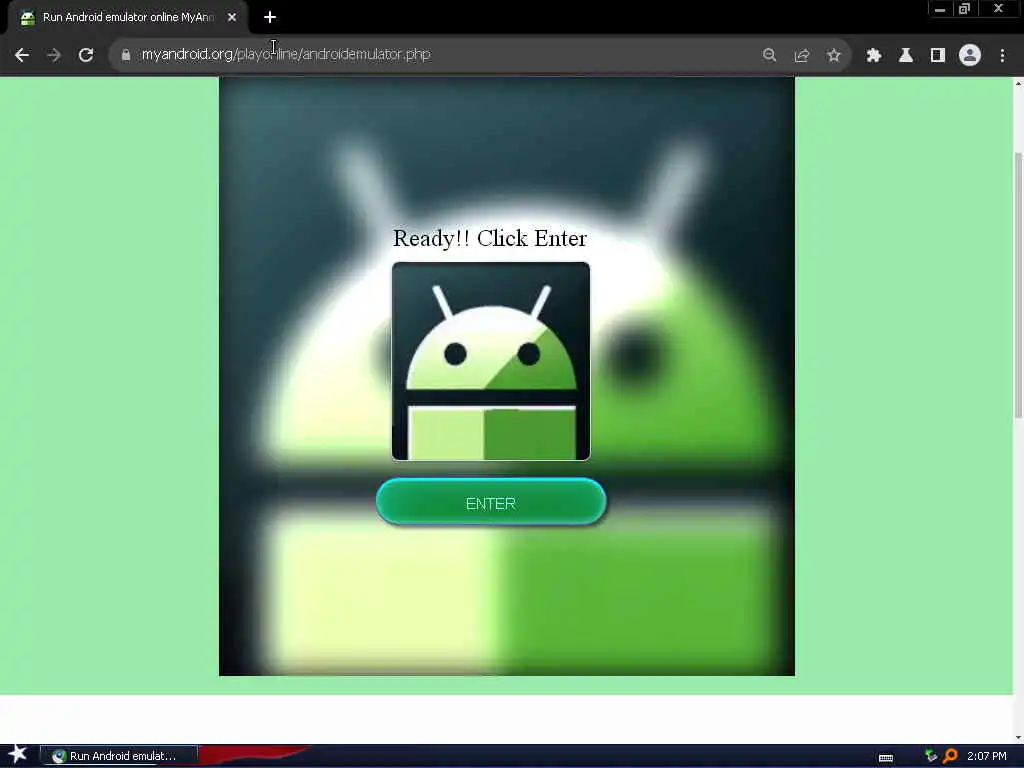Restore down the browser window
Image resolution: width=1024 pixels, height=768 pixels.
pos(965,9)
